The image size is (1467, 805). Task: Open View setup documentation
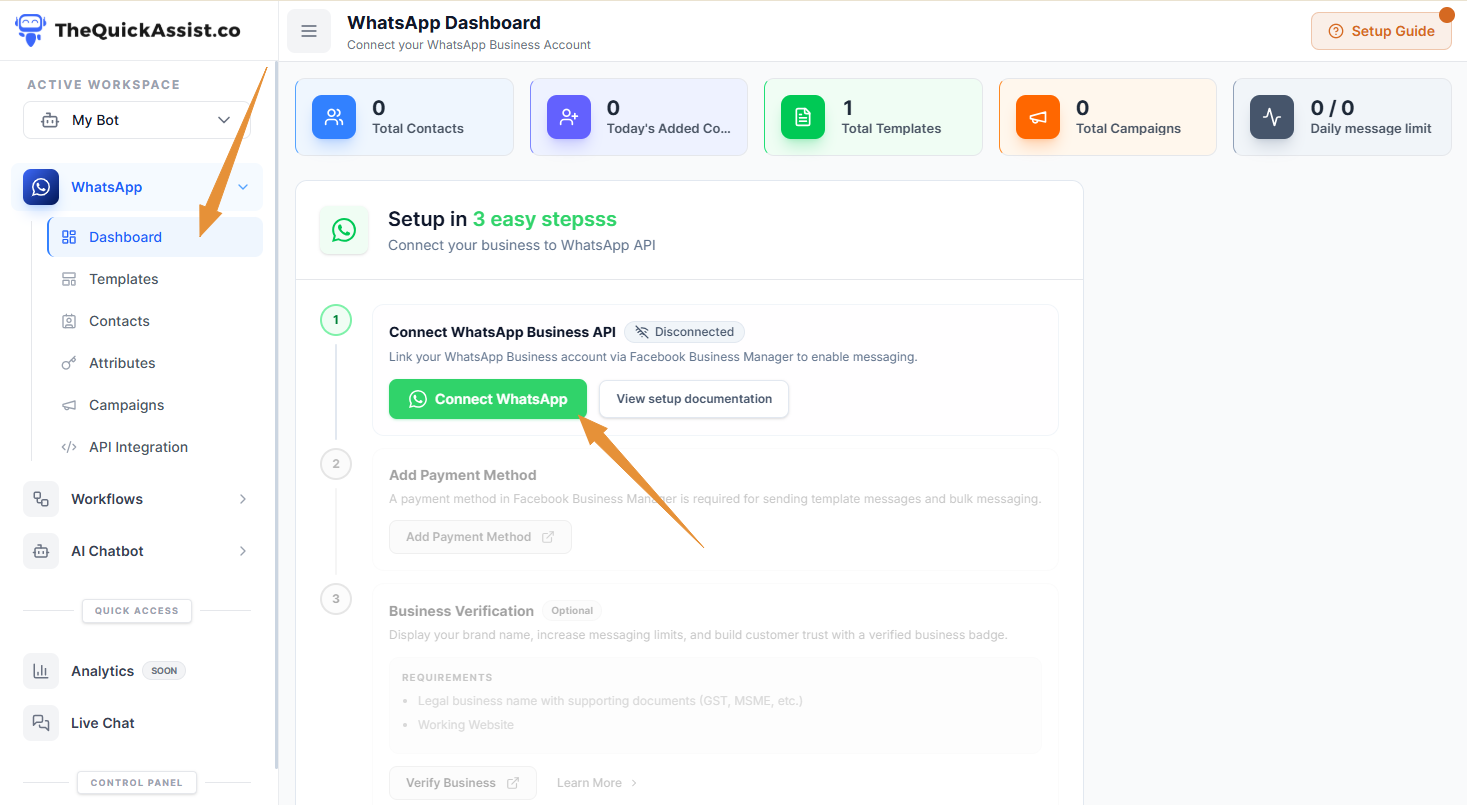pos(693,398)
